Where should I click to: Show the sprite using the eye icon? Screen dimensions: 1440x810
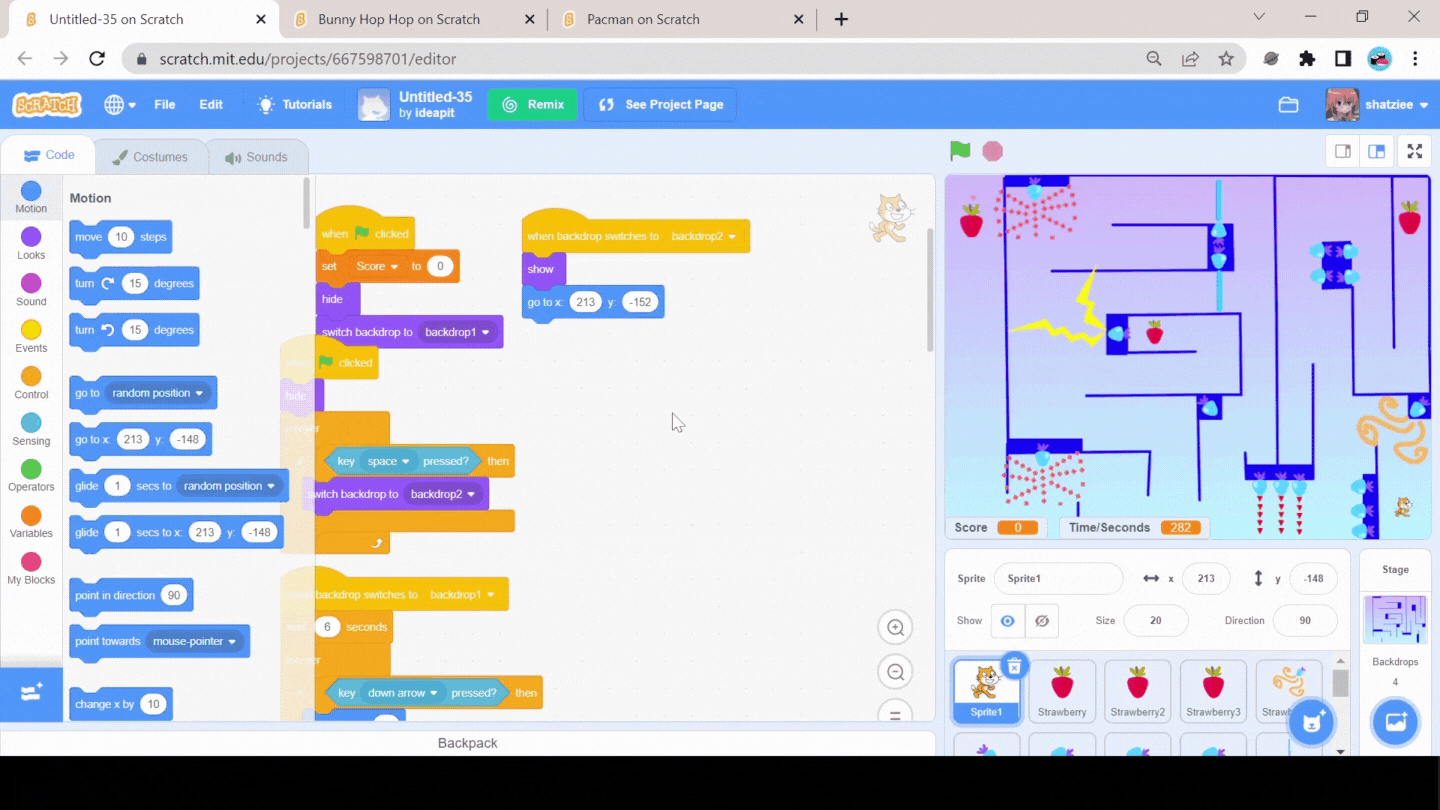pyautogui.click(x=1007, y=621)
